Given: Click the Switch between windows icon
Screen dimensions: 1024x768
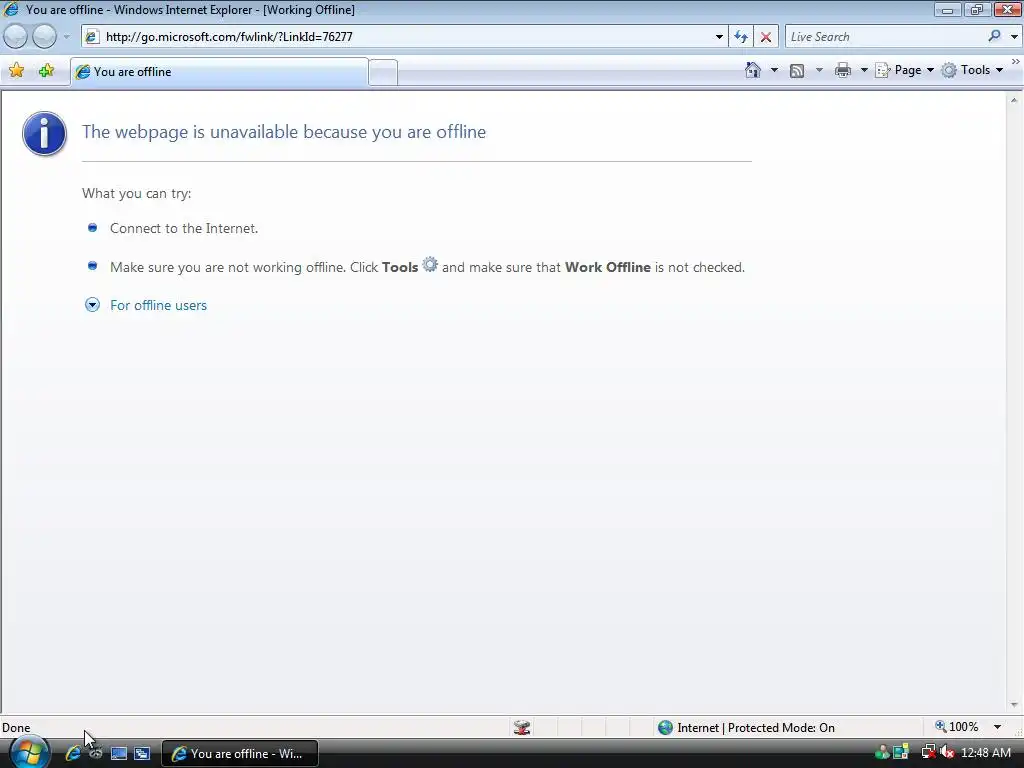Looking at the screenshot, I should click(142, 753).
